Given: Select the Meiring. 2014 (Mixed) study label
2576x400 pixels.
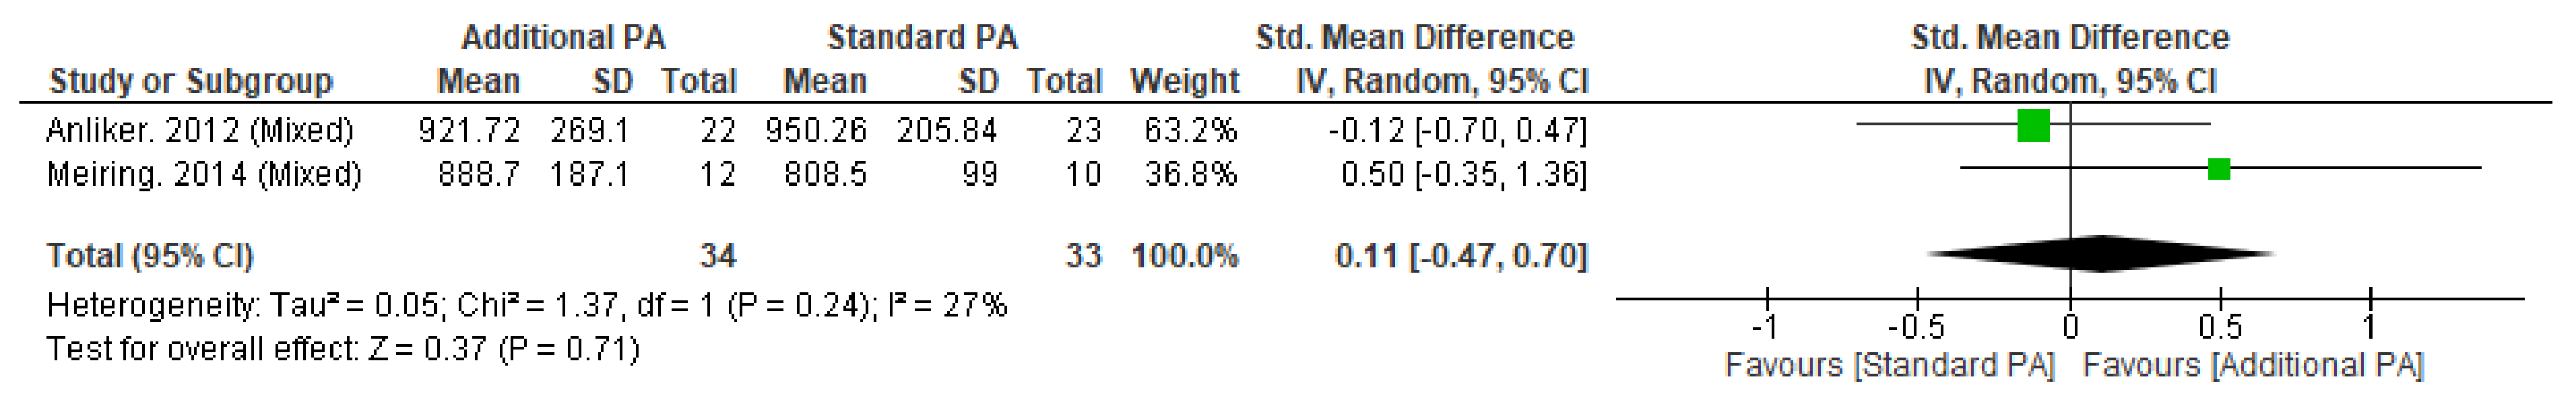Looking at the screenshot, I should pos(204,174).
